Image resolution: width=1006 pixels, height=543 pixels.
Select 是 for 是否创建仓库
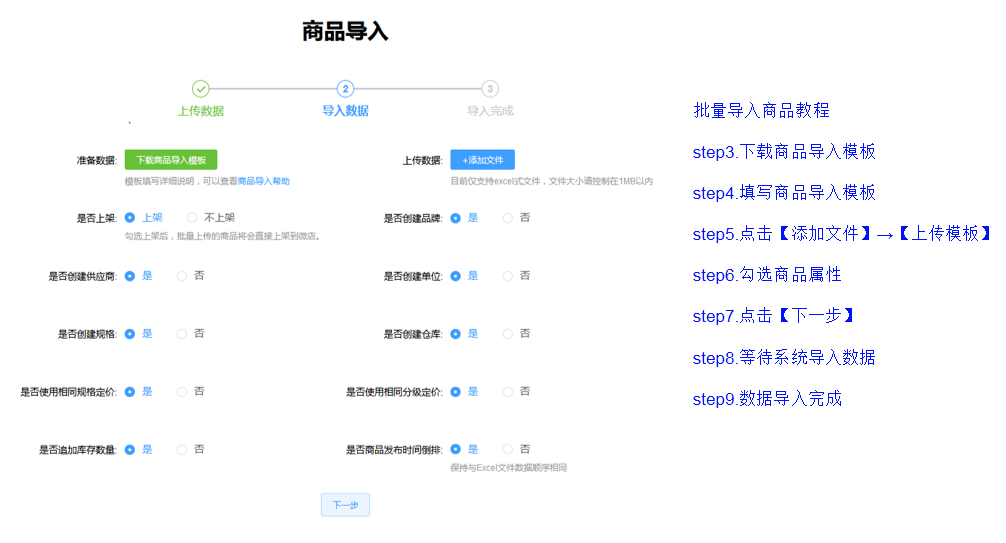click(x=456, y=334)
